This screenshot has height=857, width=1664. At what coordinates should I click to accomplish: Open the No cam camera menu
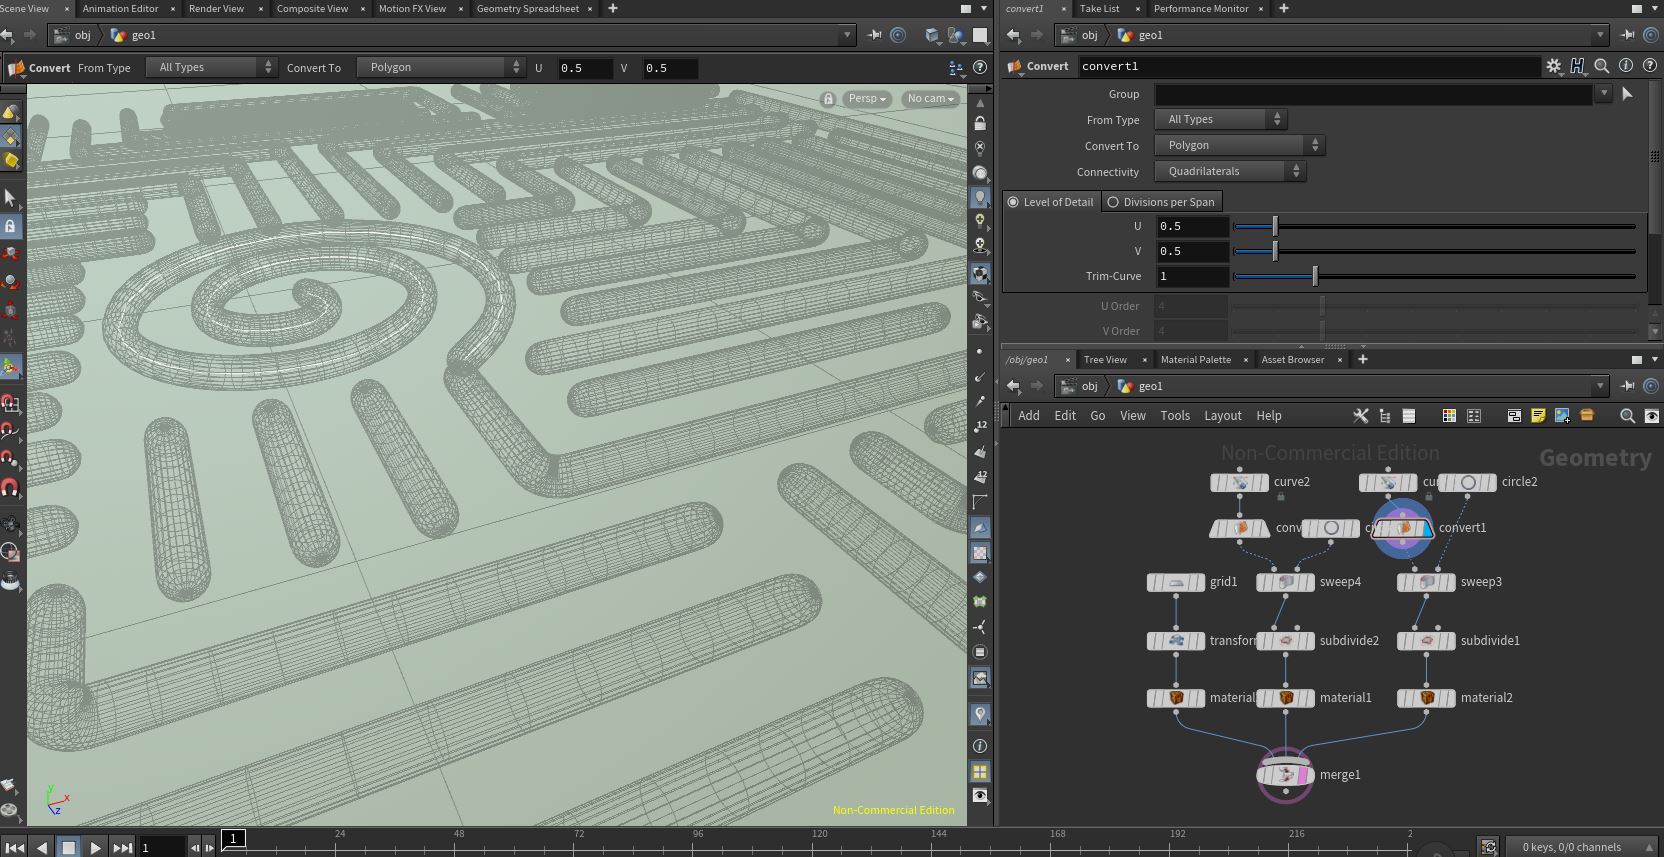(x=930, y=99)
